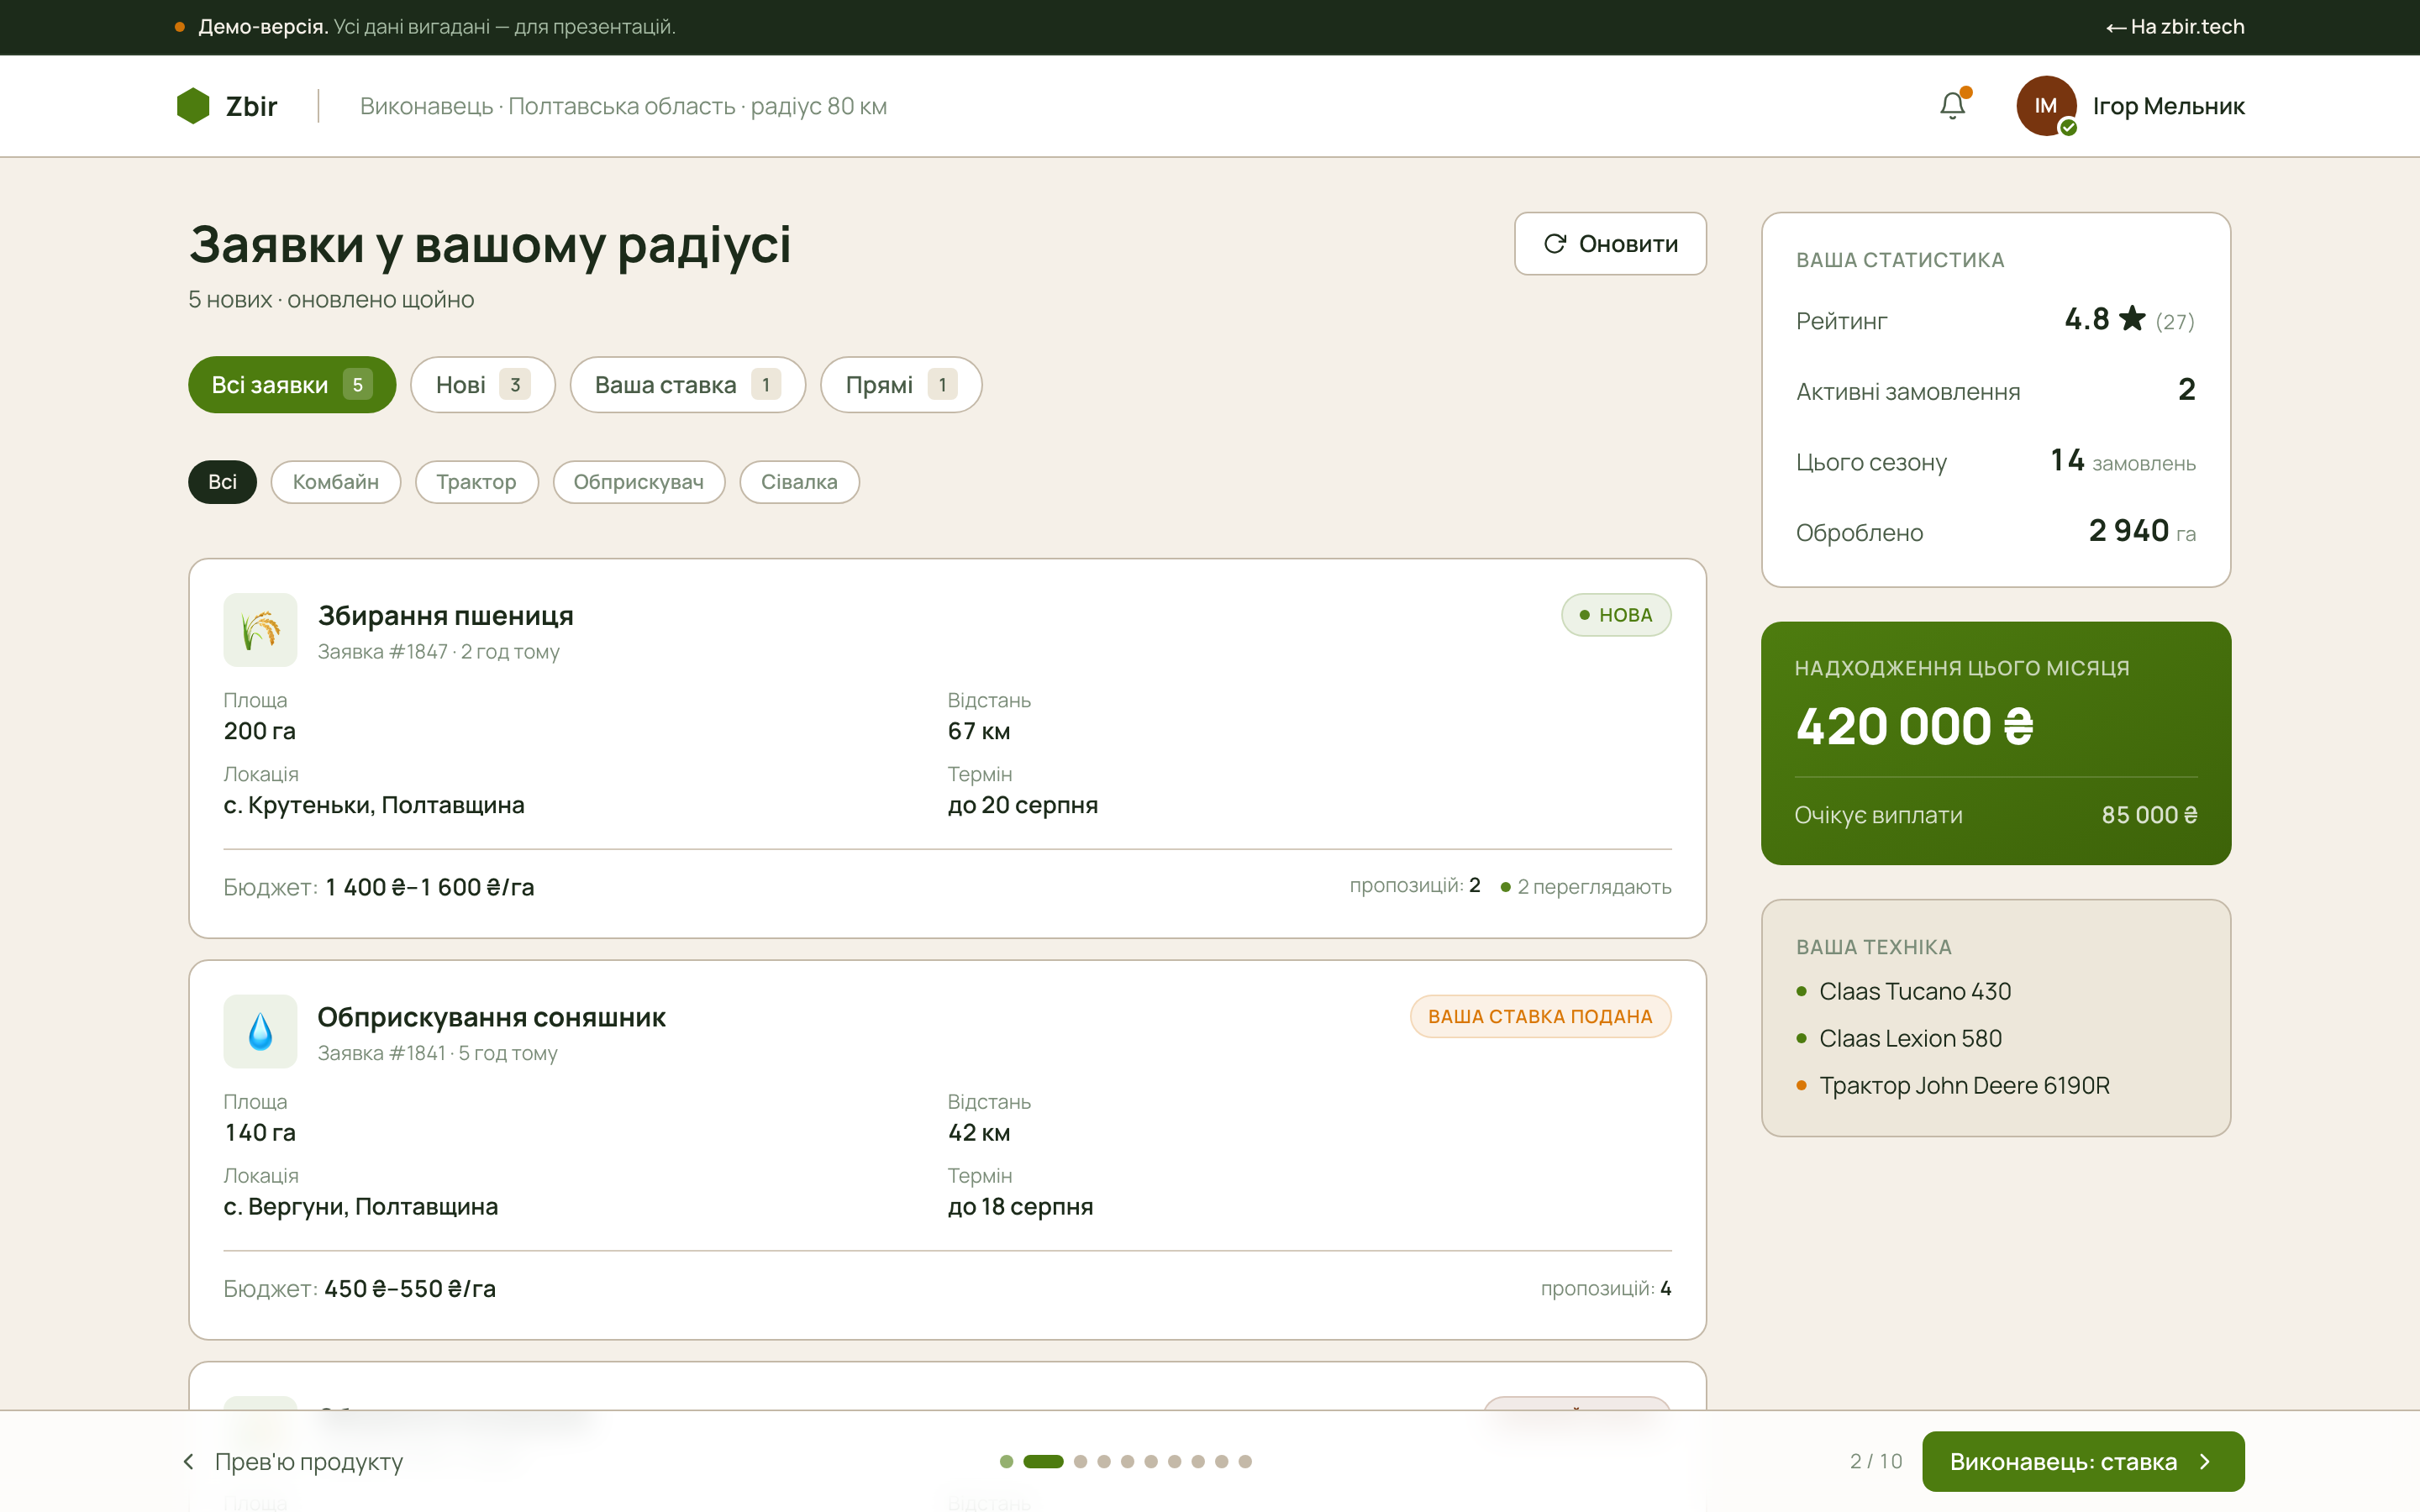Open the Прямі tab

(900, 385)
